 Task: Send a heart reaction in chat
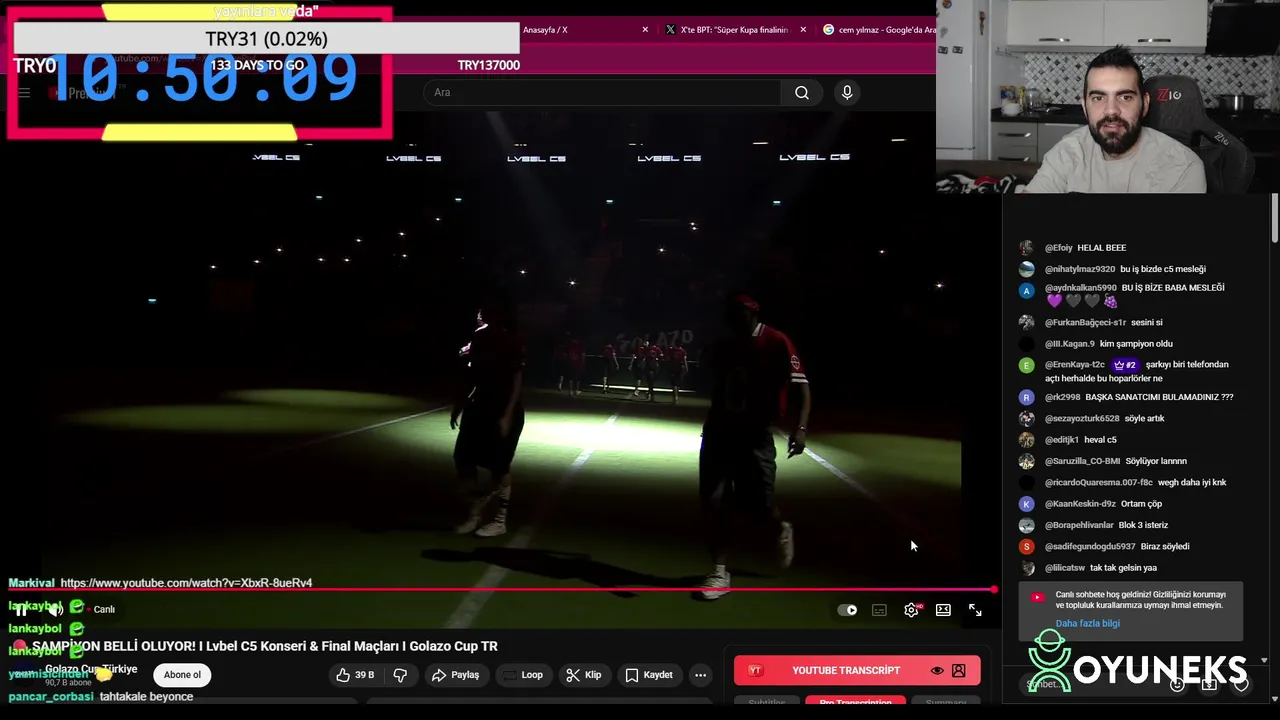coord(1241,685)
